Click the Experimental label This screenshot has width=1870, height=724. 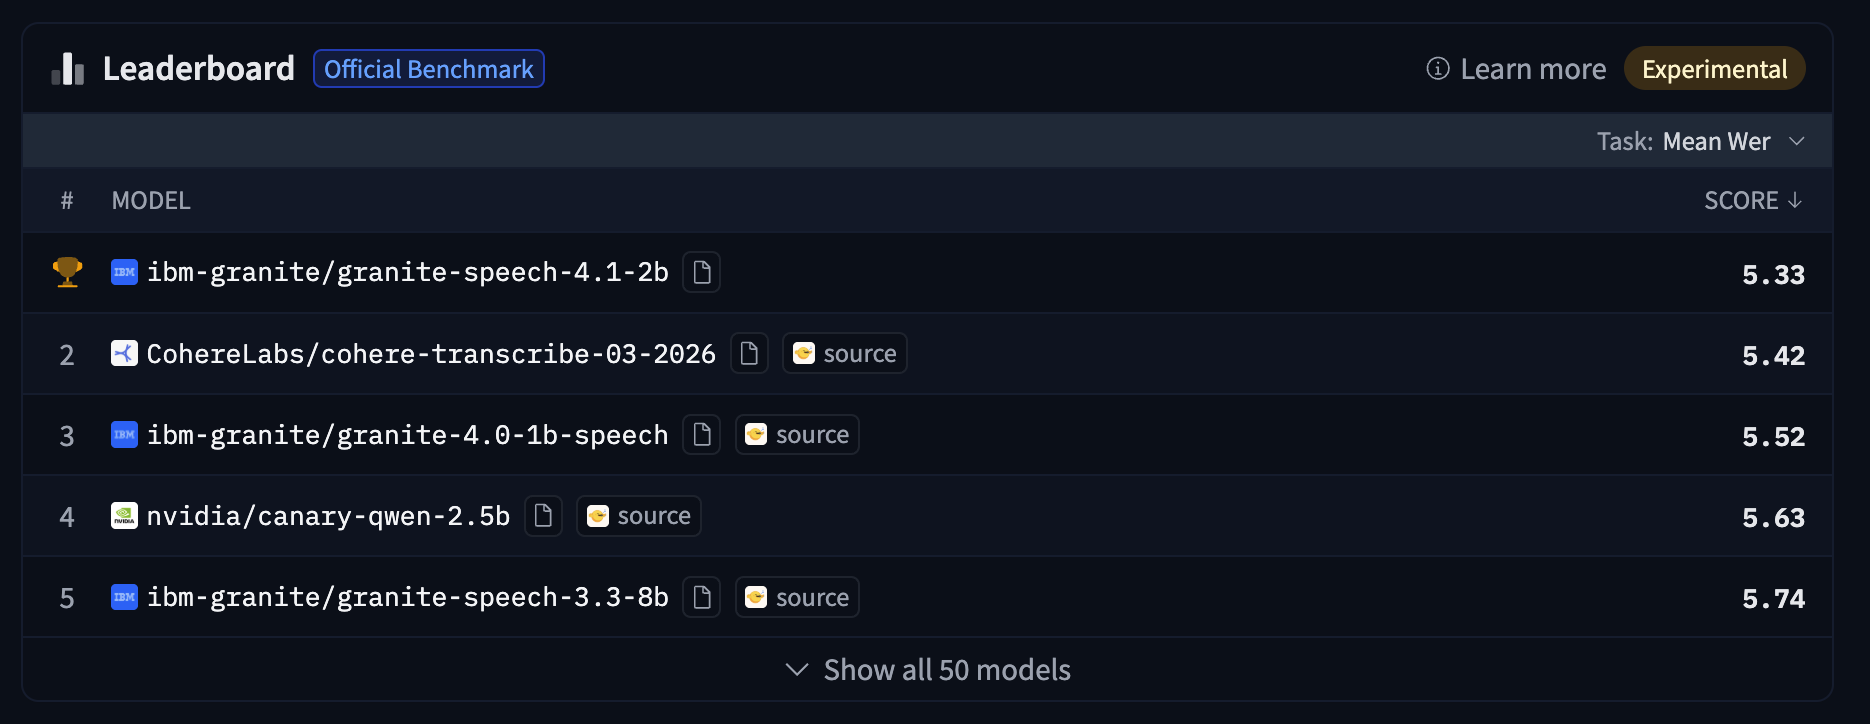1714,69
